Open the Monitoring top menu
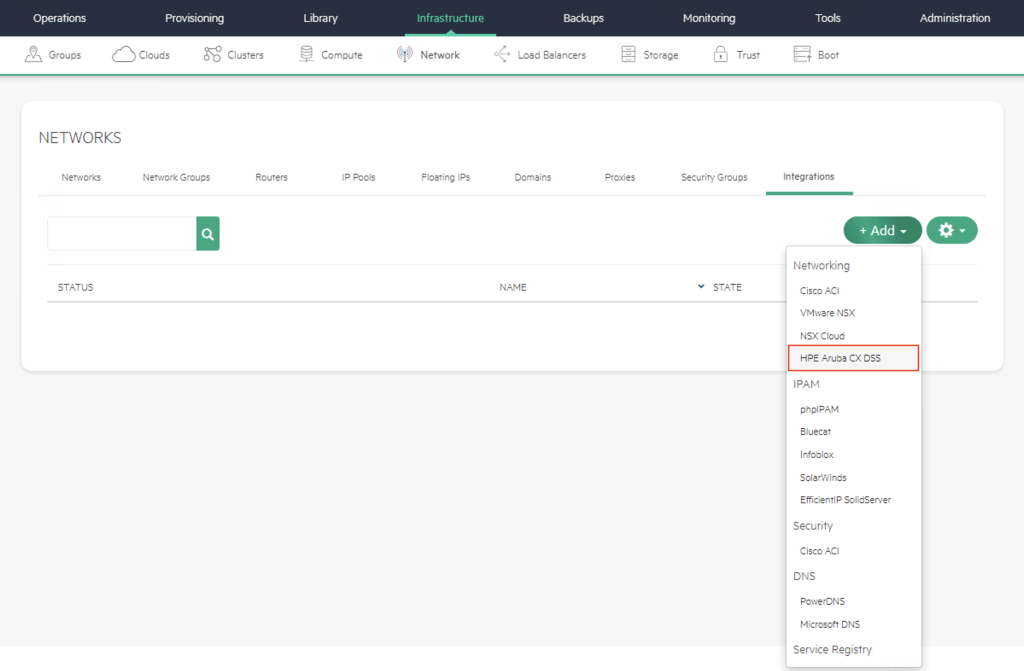 point(708,18)
